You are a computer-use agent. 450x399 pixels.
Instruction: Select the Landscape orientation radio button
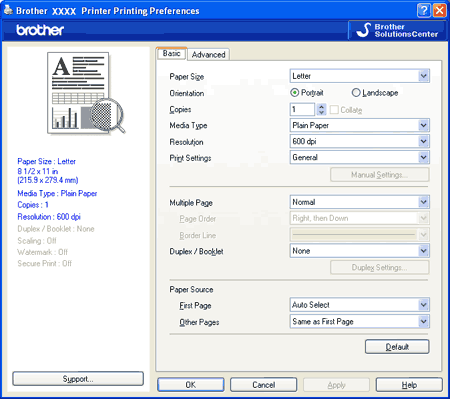(356, 93)
